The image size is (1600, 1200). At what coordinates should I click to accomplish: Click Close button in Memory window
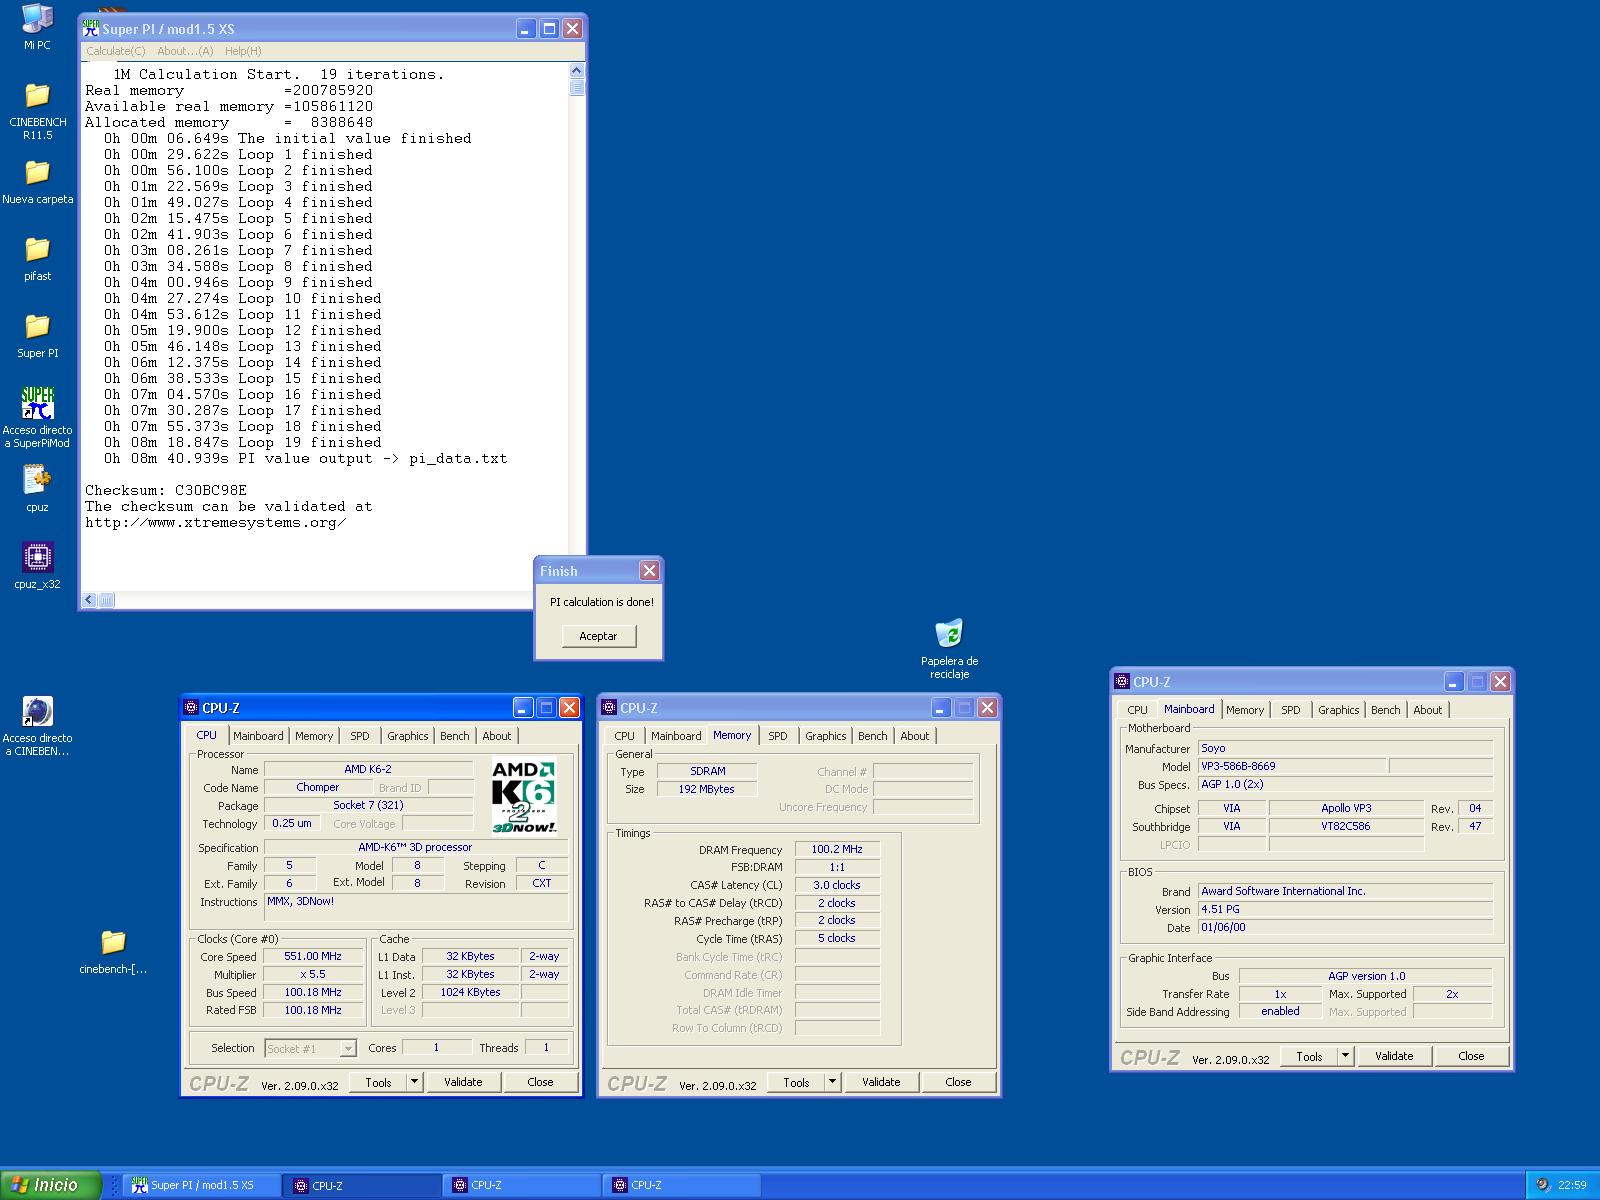(958, 1082)
